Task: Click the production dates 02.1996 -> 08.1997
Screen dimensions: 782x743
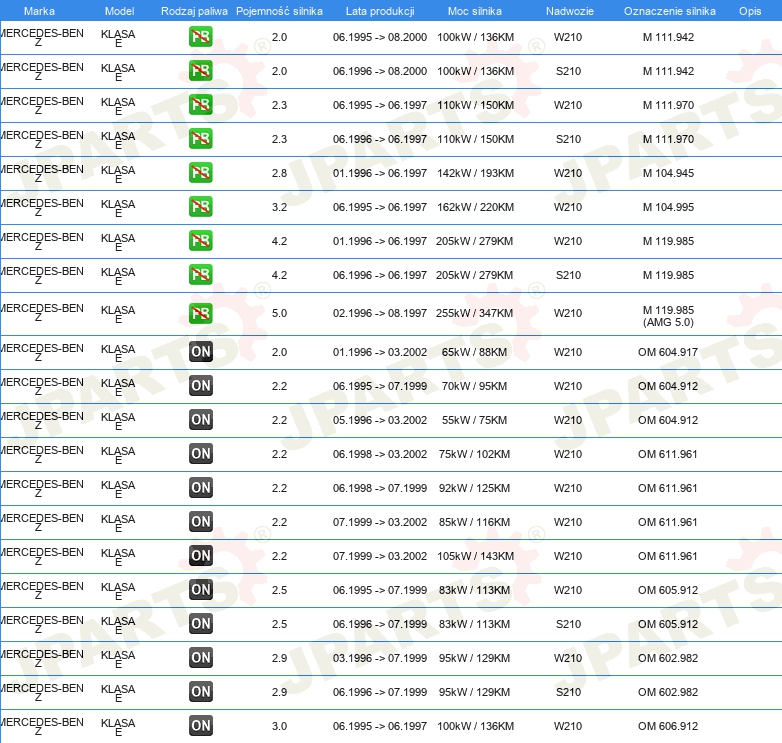Action: [379, 314]
